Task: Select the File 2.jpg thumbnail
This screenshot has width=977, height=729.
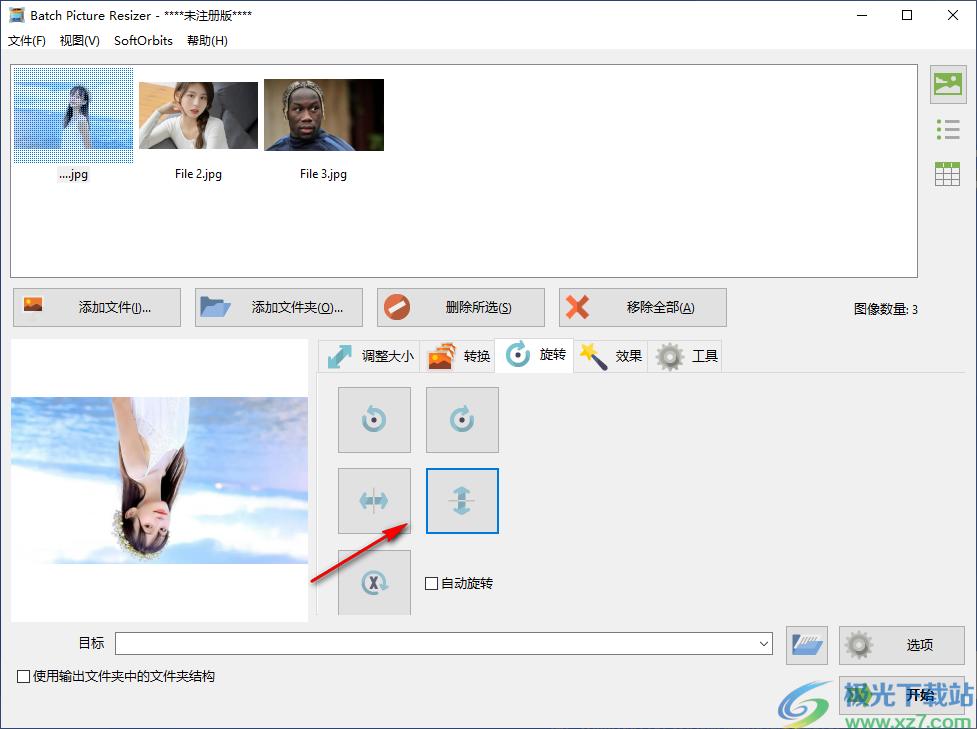Action: pyautogui.click(x=198, y=116)
